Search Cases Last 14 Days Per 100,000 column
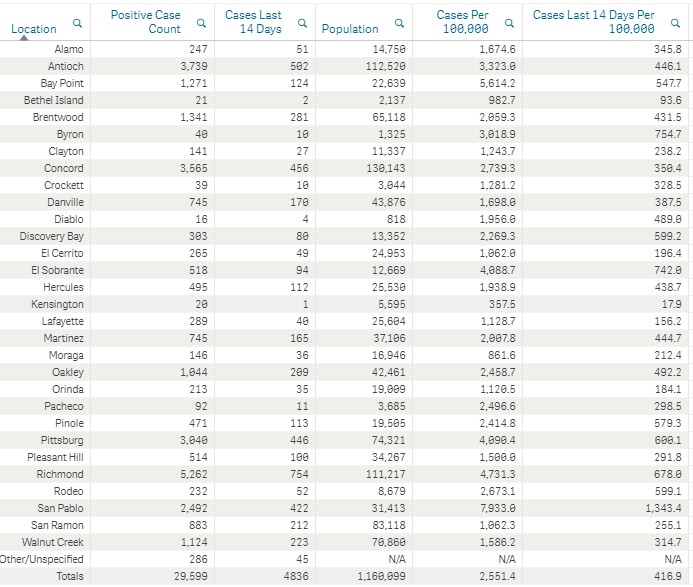Image resolution: width=693 pixels, height=587 pixels. click(675, 23)
